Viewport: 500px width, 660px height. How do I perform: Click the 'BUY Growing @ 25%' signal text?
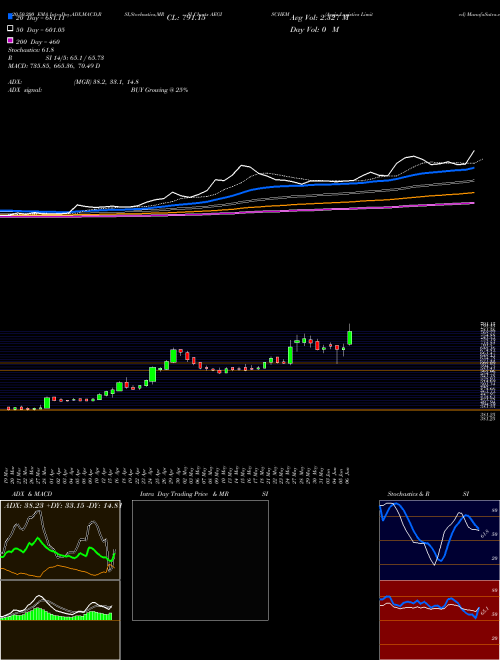click(159, 90)
